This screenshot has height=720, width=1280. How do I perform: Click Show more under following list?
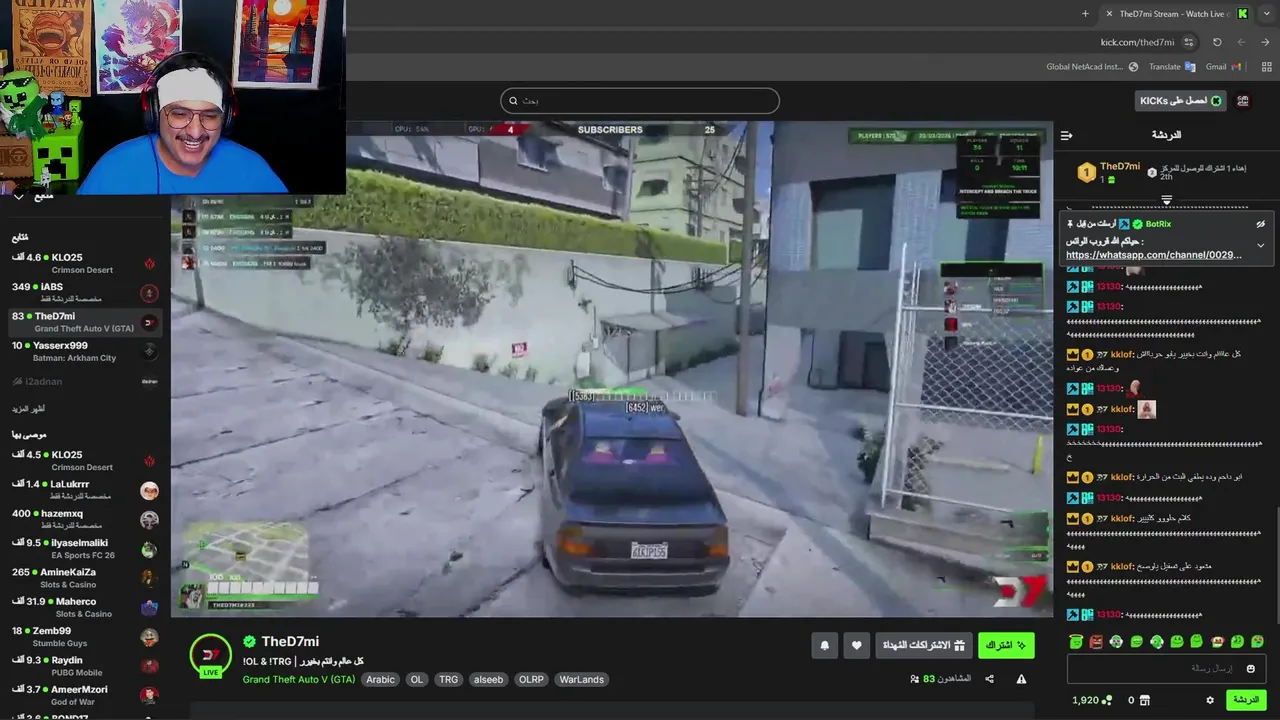[x=29, y=409]
